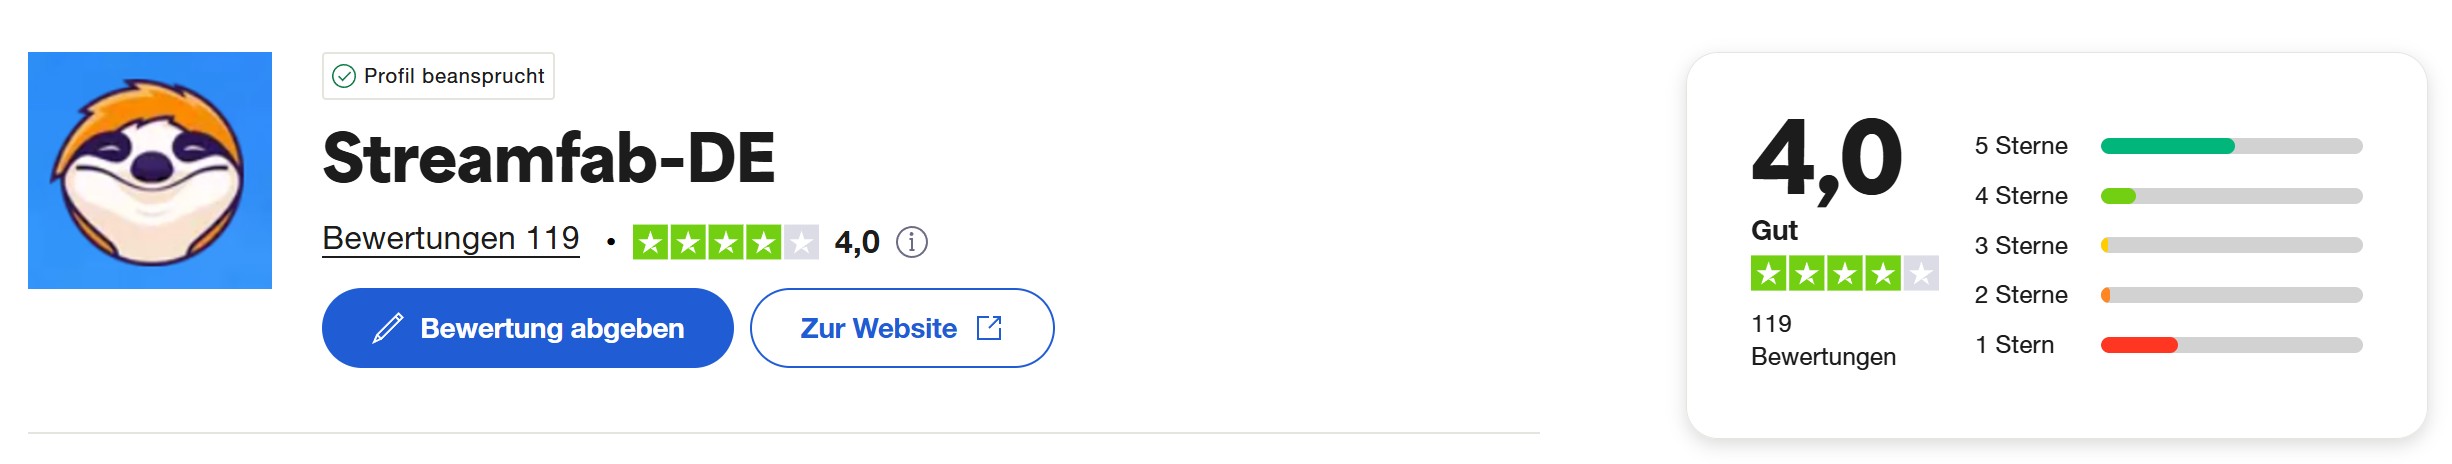
Task: Select the 1 Stern rating row
Action: click(2168, 345)
